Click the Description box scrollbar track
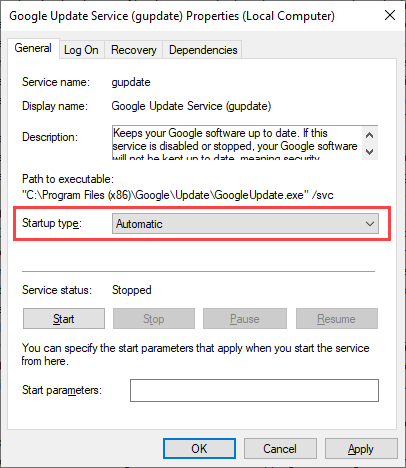 (x=369, y=144)
